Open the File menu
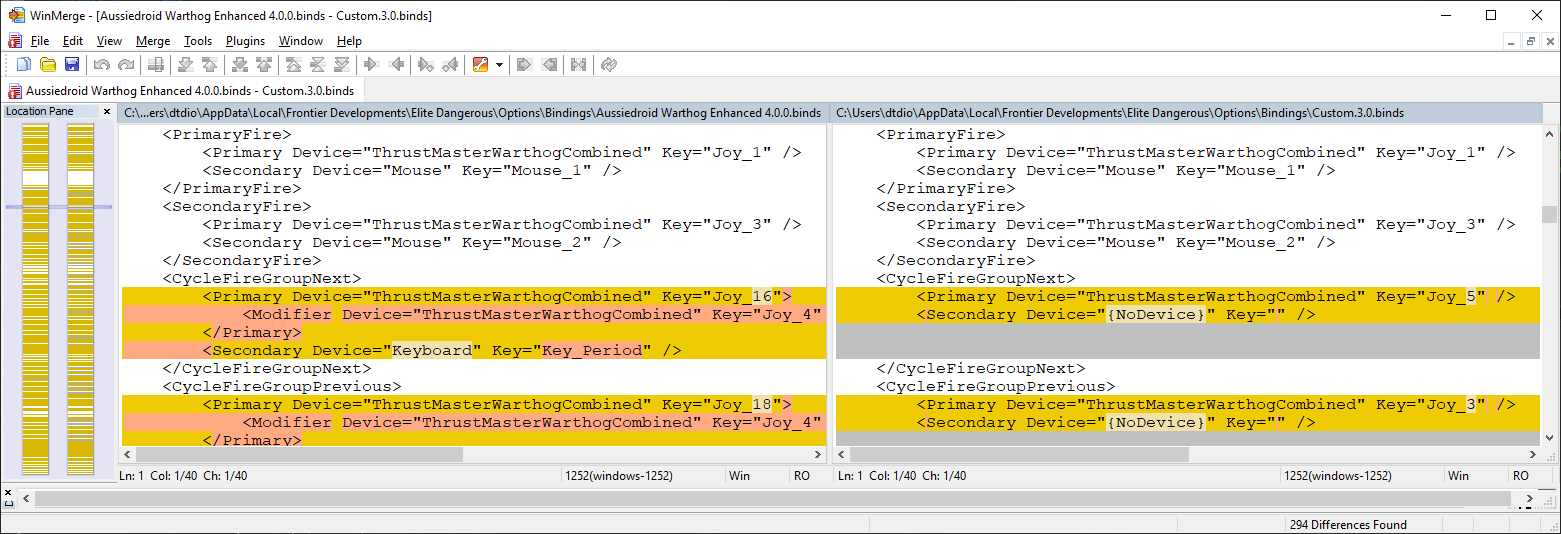 pos(40,41)
